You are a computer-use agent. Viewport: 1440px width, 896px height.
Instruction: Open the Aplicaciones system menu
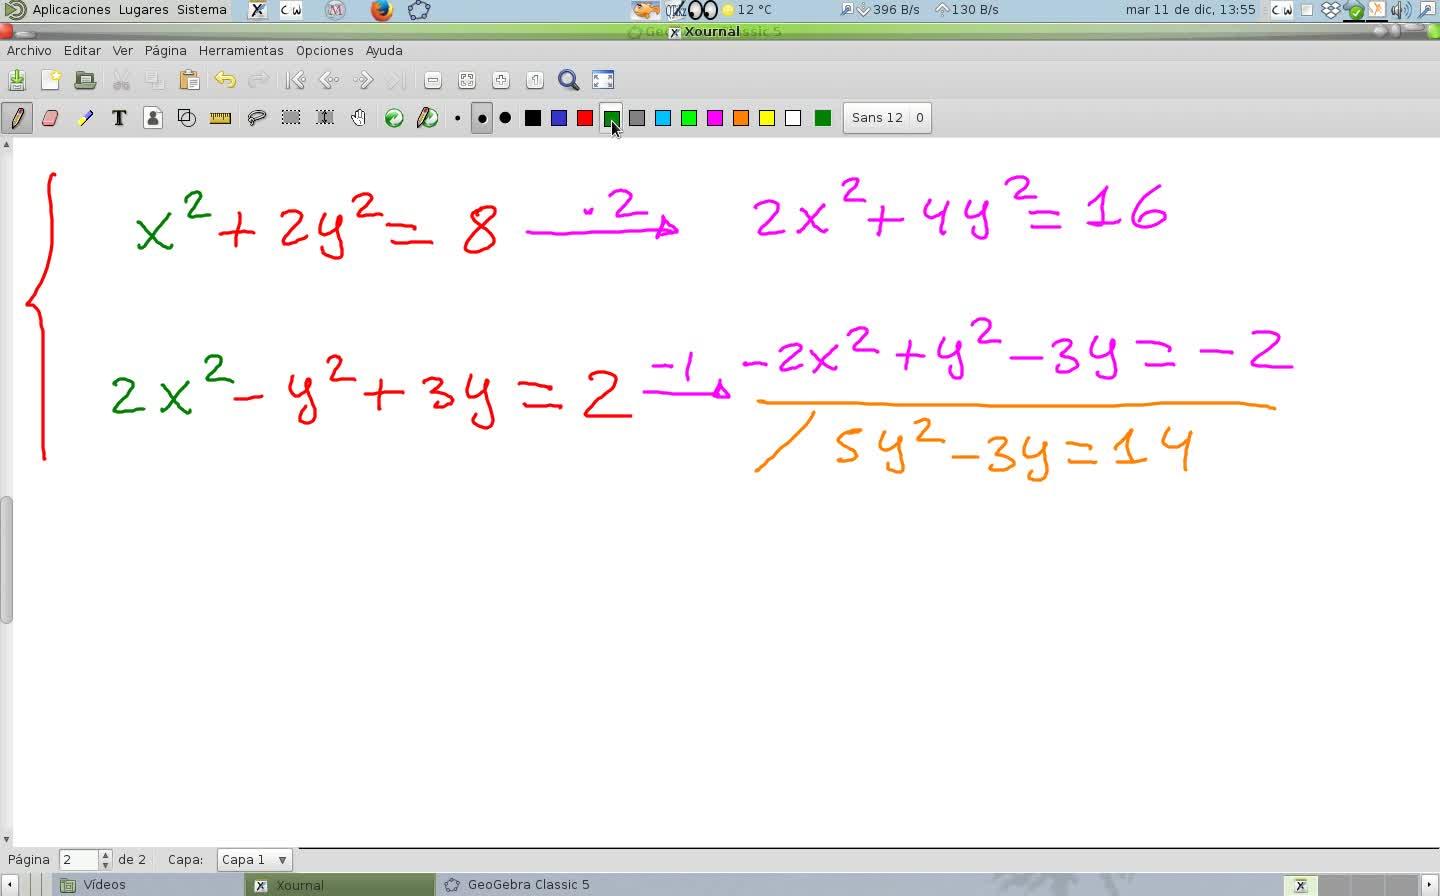tap(71, 10)
